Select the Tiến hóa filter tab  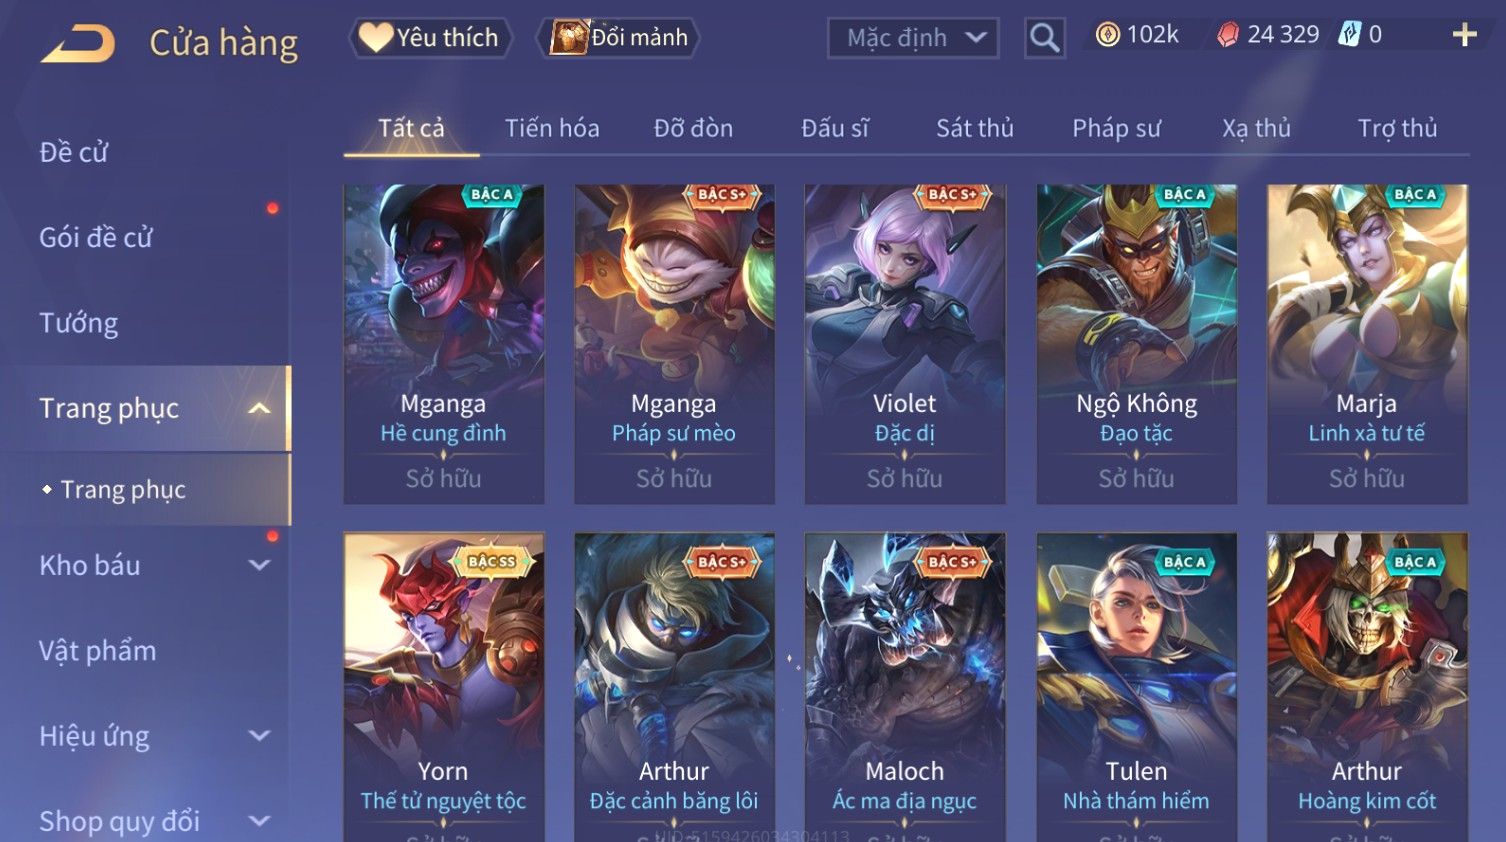point(552,128)
